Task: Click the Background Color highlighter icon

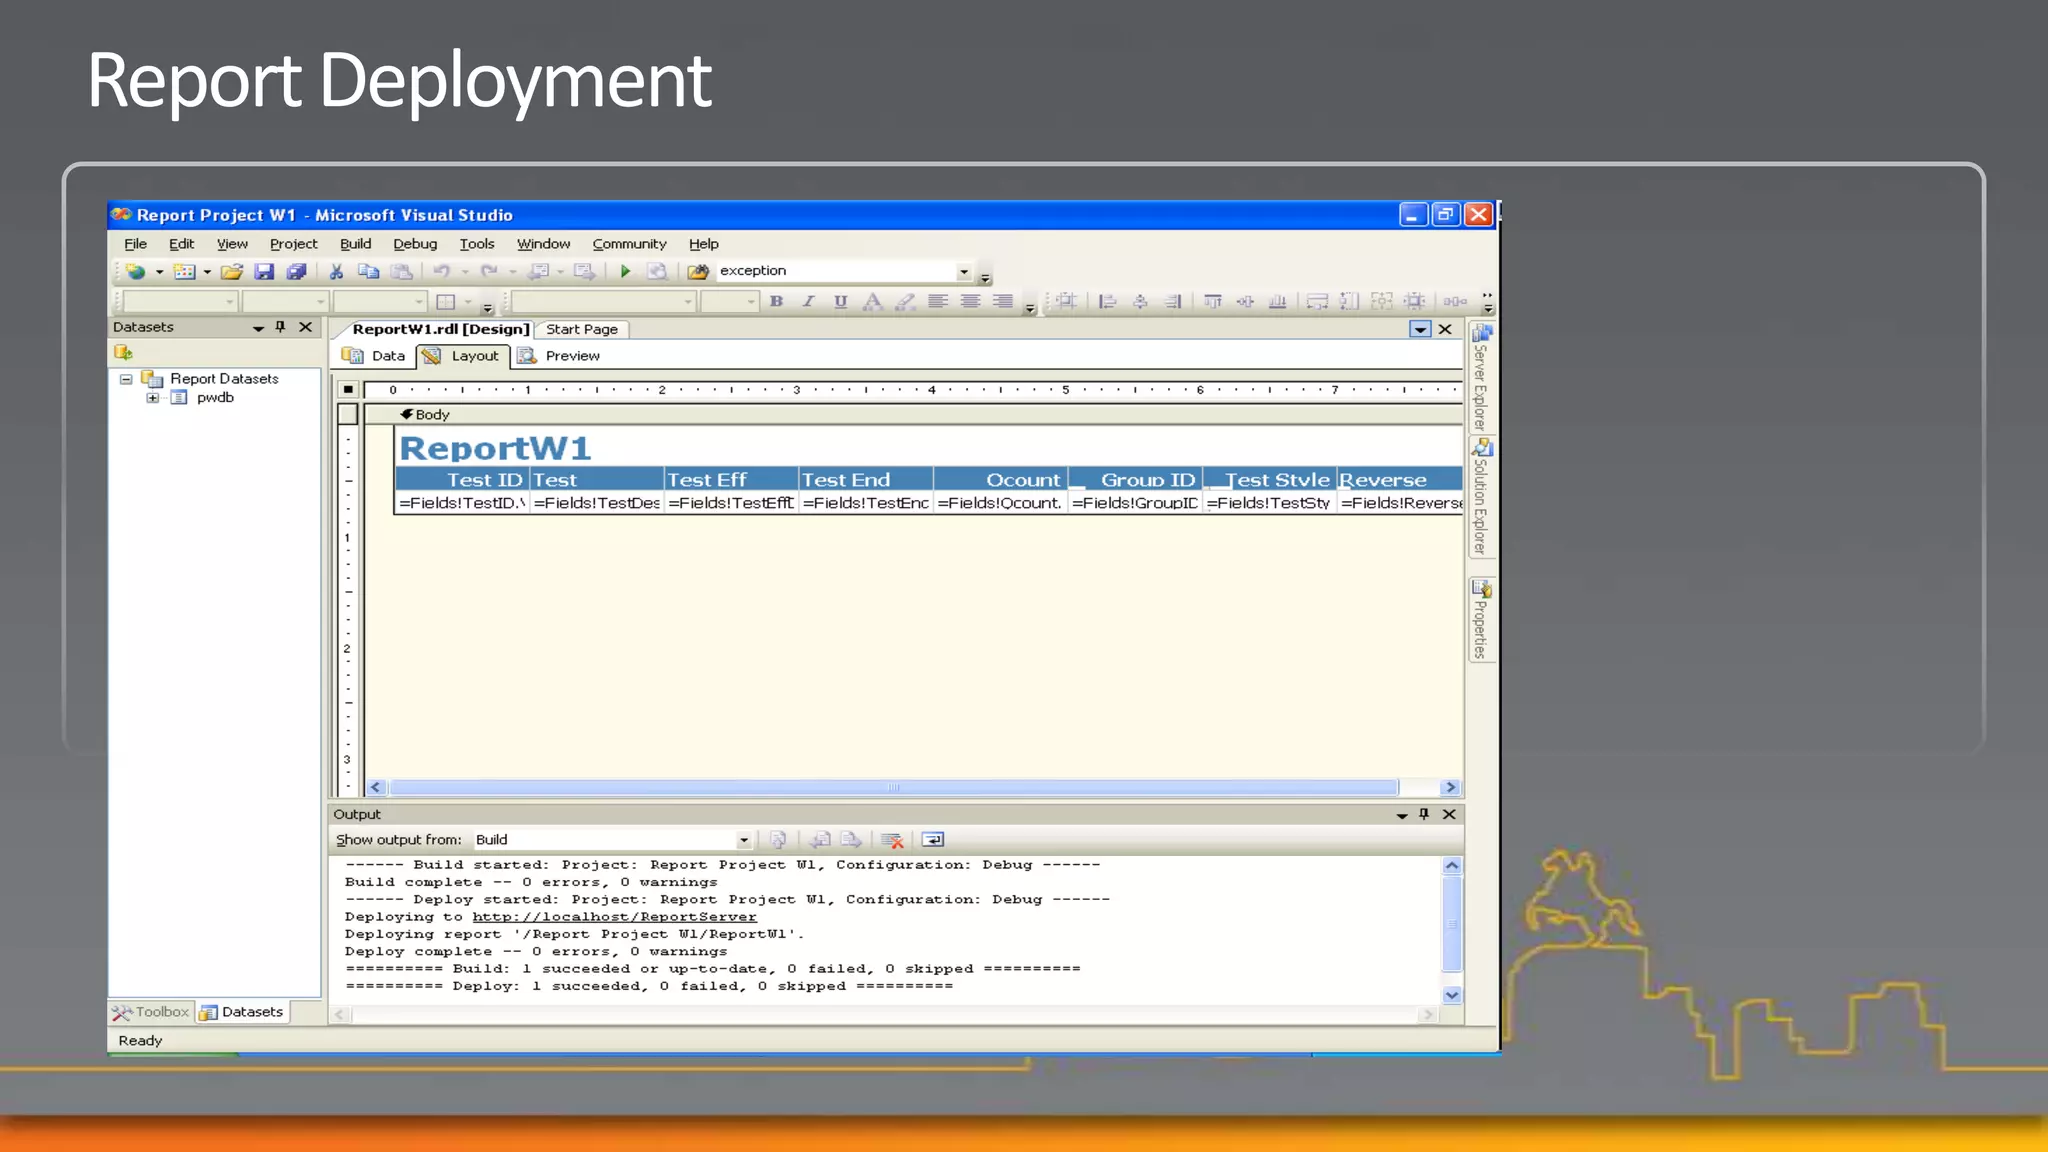Action: 905,301
